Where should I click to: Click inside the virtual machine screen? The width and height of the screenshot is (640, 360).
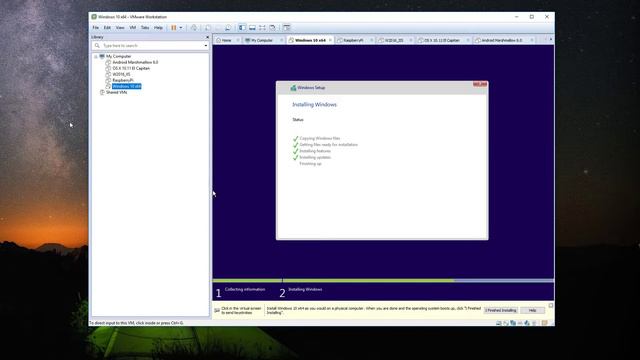tap(383, 173)
